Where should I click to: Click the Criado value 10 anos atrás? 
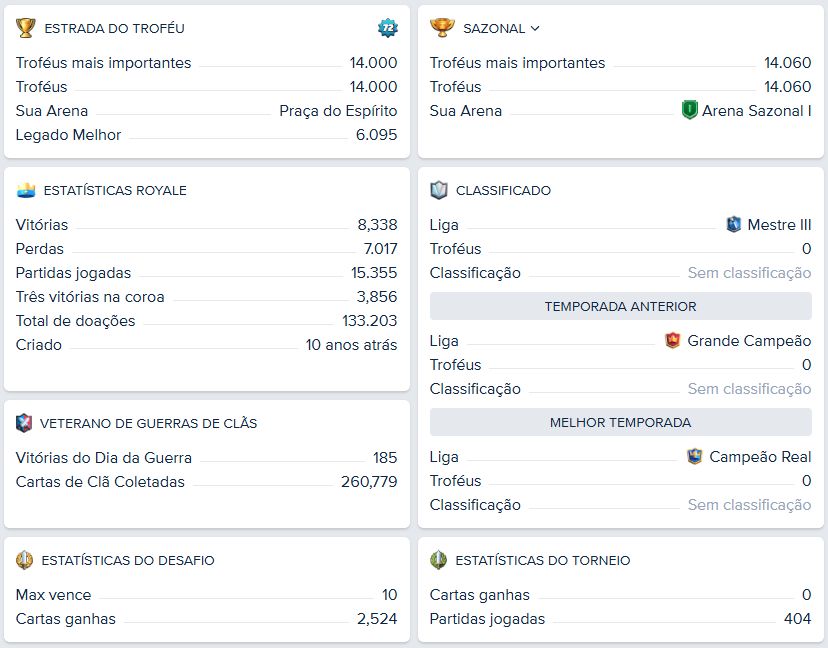click(351, 345)
